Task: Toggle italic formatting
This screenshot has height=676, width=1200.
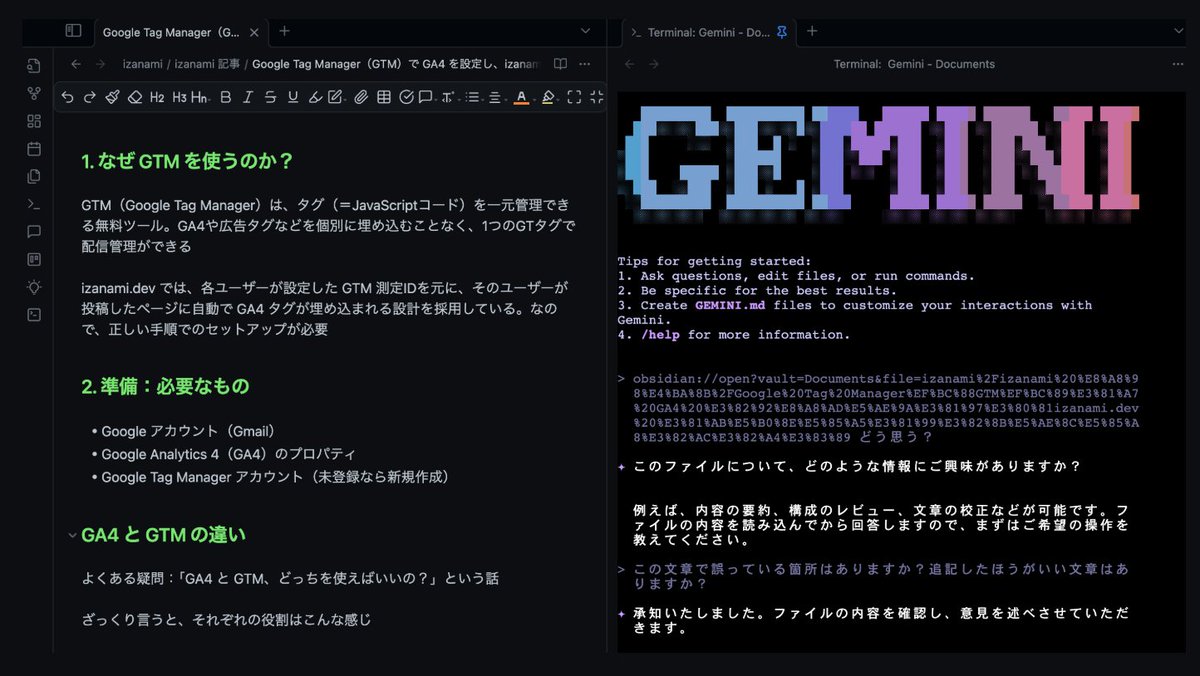Action: tap(248, 97)
